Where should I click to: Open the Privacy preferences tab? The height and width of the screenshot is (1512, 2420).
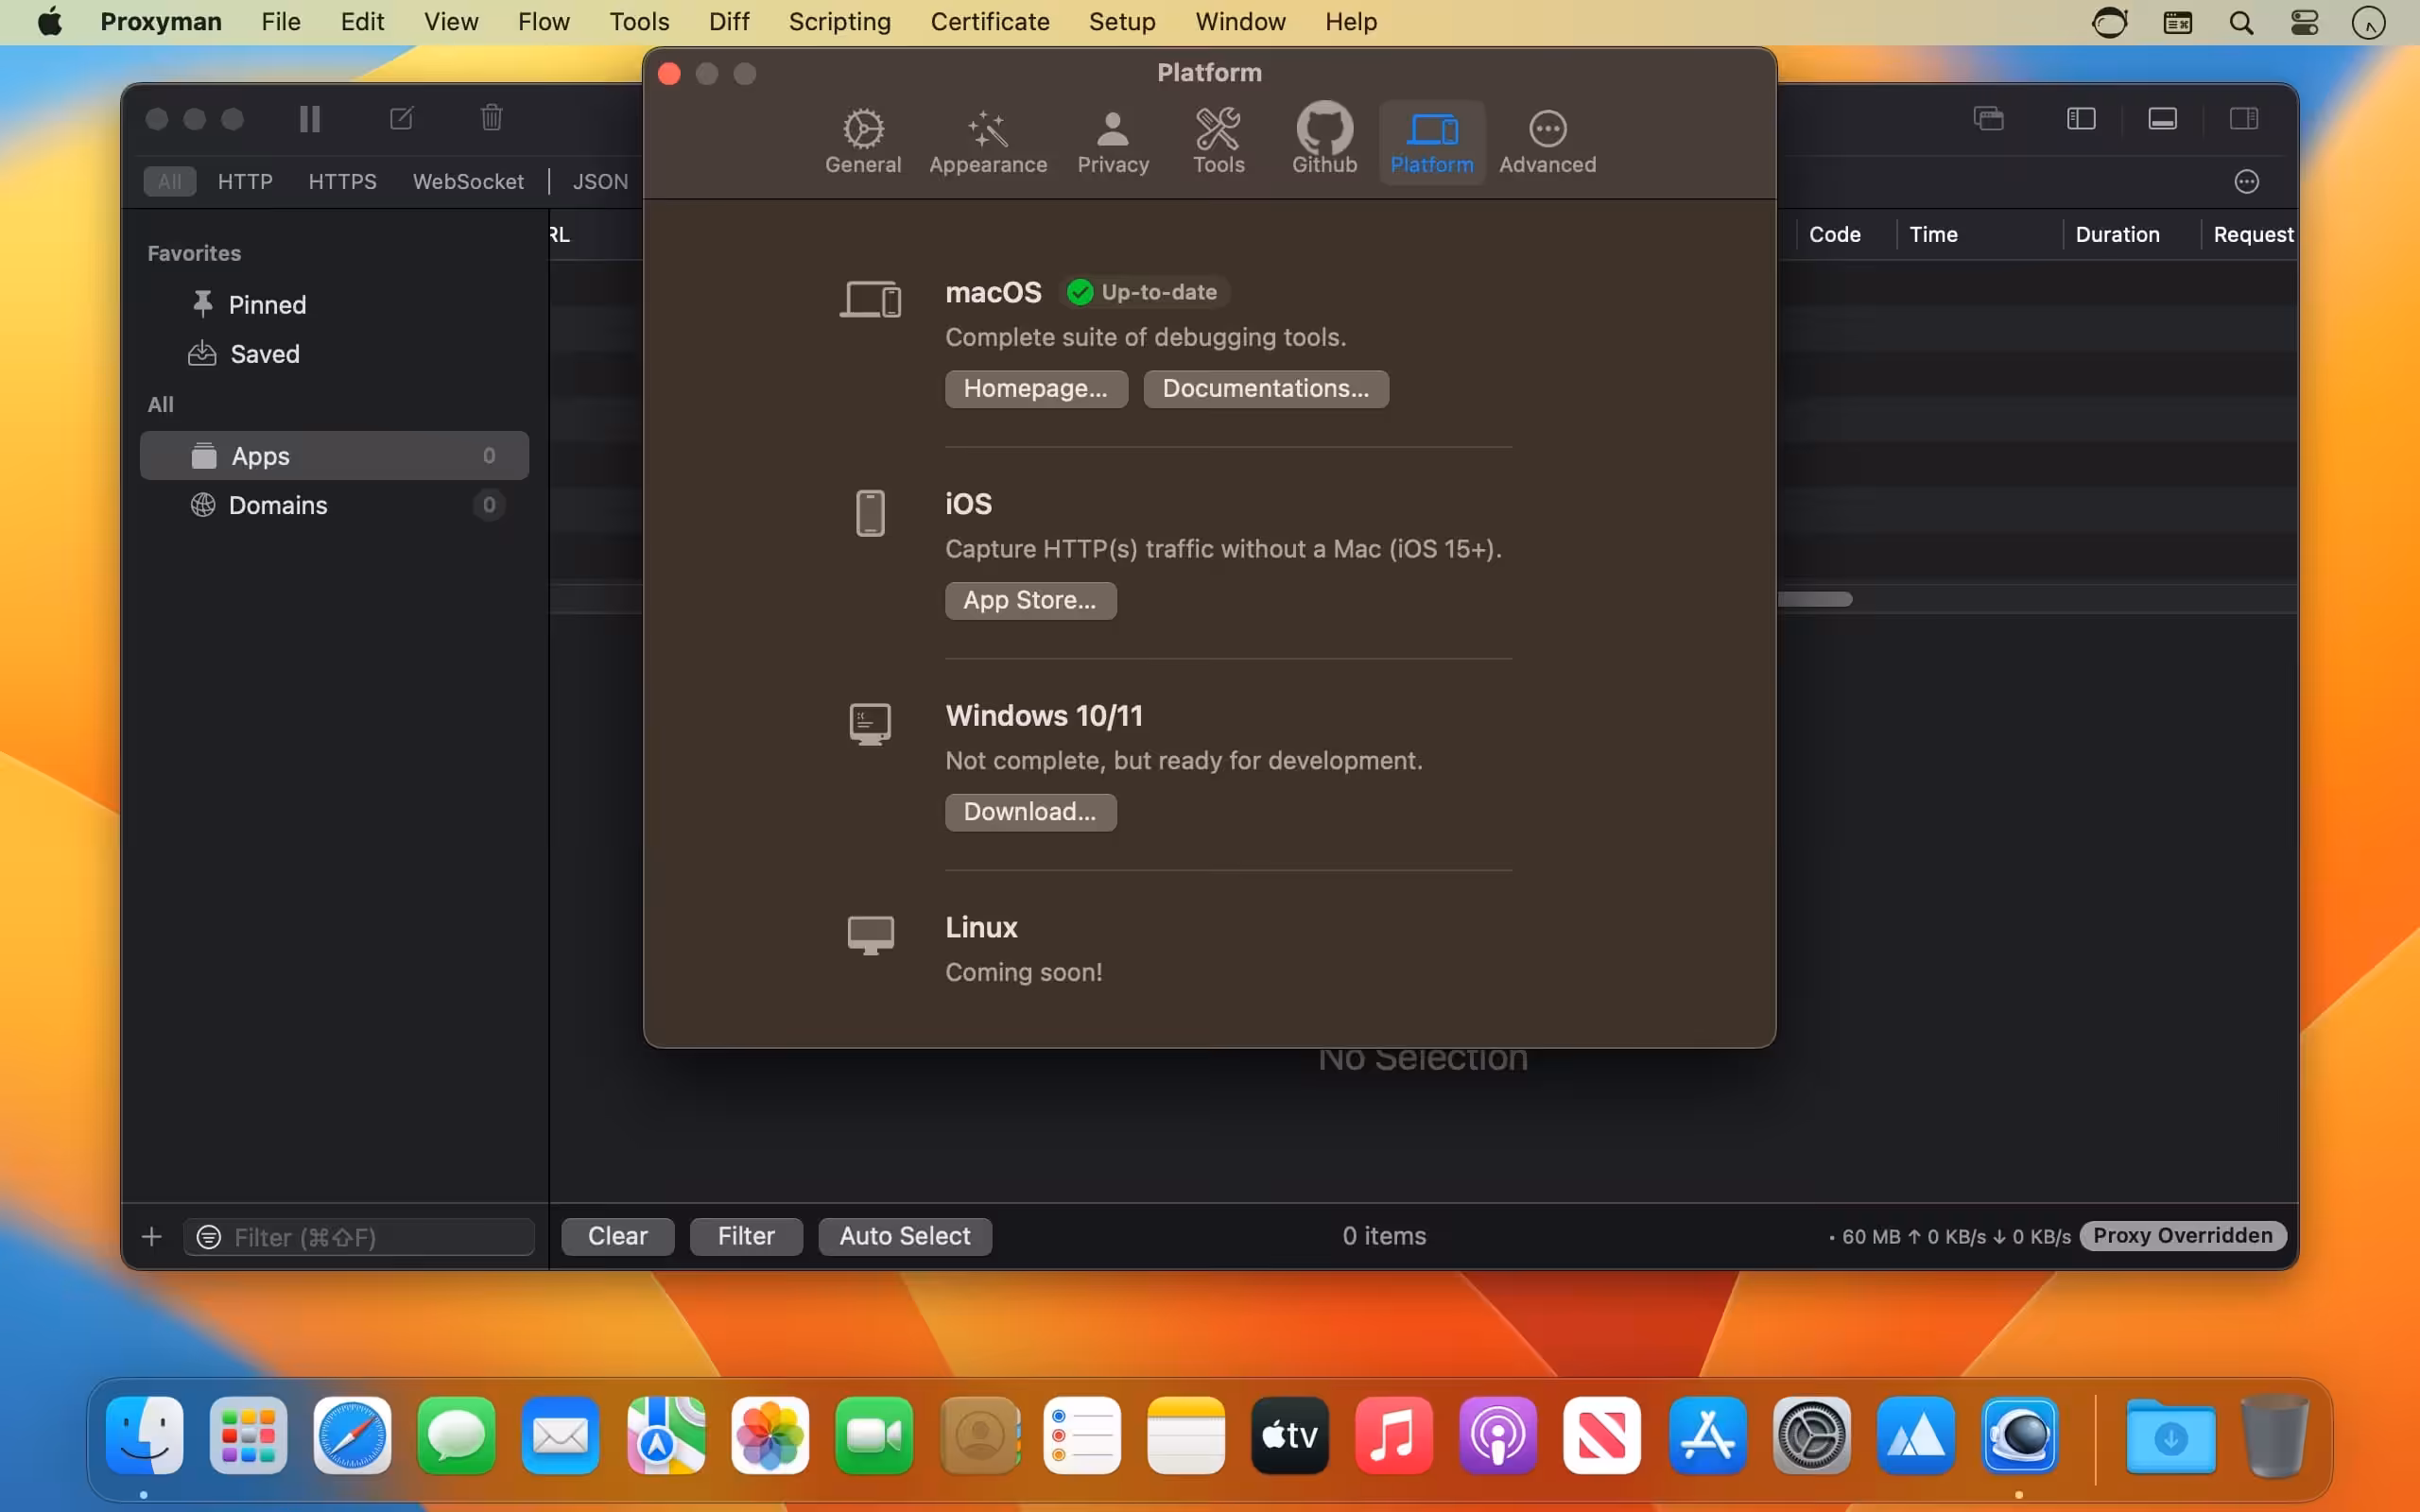click(x=1112, y=142)
